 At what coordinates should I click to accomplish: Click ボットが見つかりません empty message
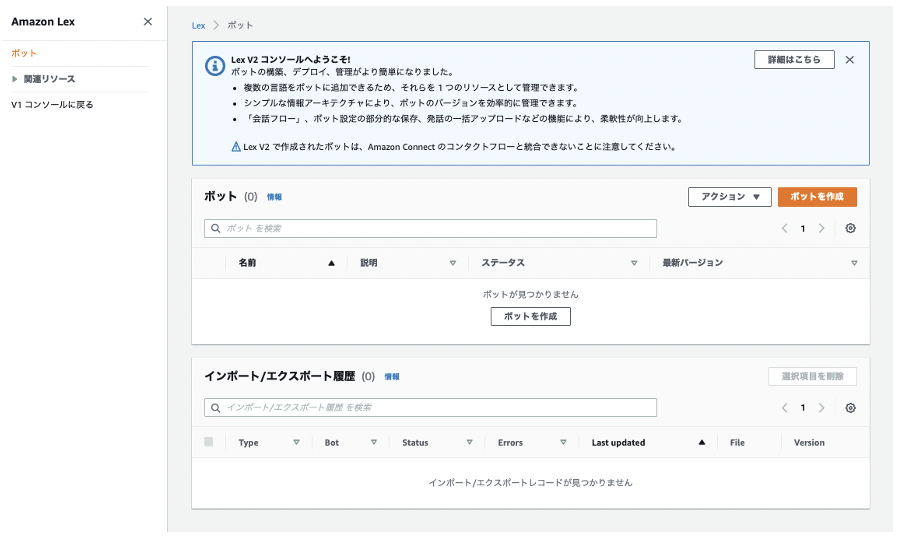click(x=530, y=295)
